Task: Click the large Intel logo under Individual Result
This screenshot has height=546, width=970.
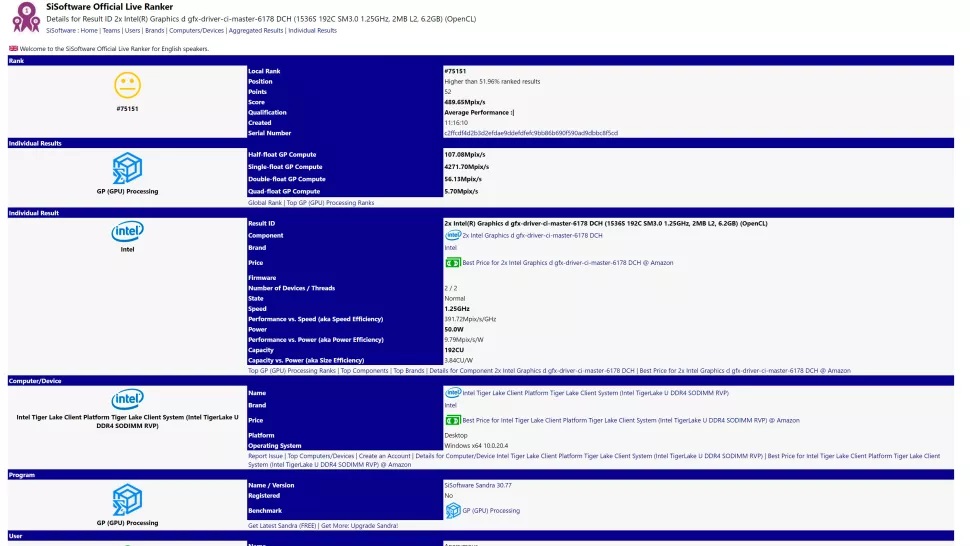Action: 127,231
